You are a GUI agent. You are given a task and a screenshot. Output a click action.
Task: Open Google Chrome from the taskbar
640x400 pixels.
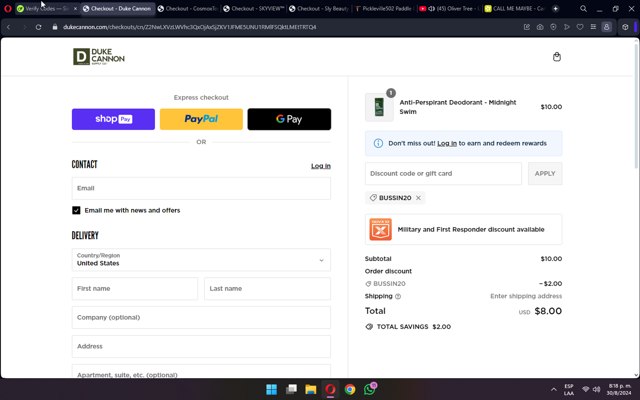(350, 389)
